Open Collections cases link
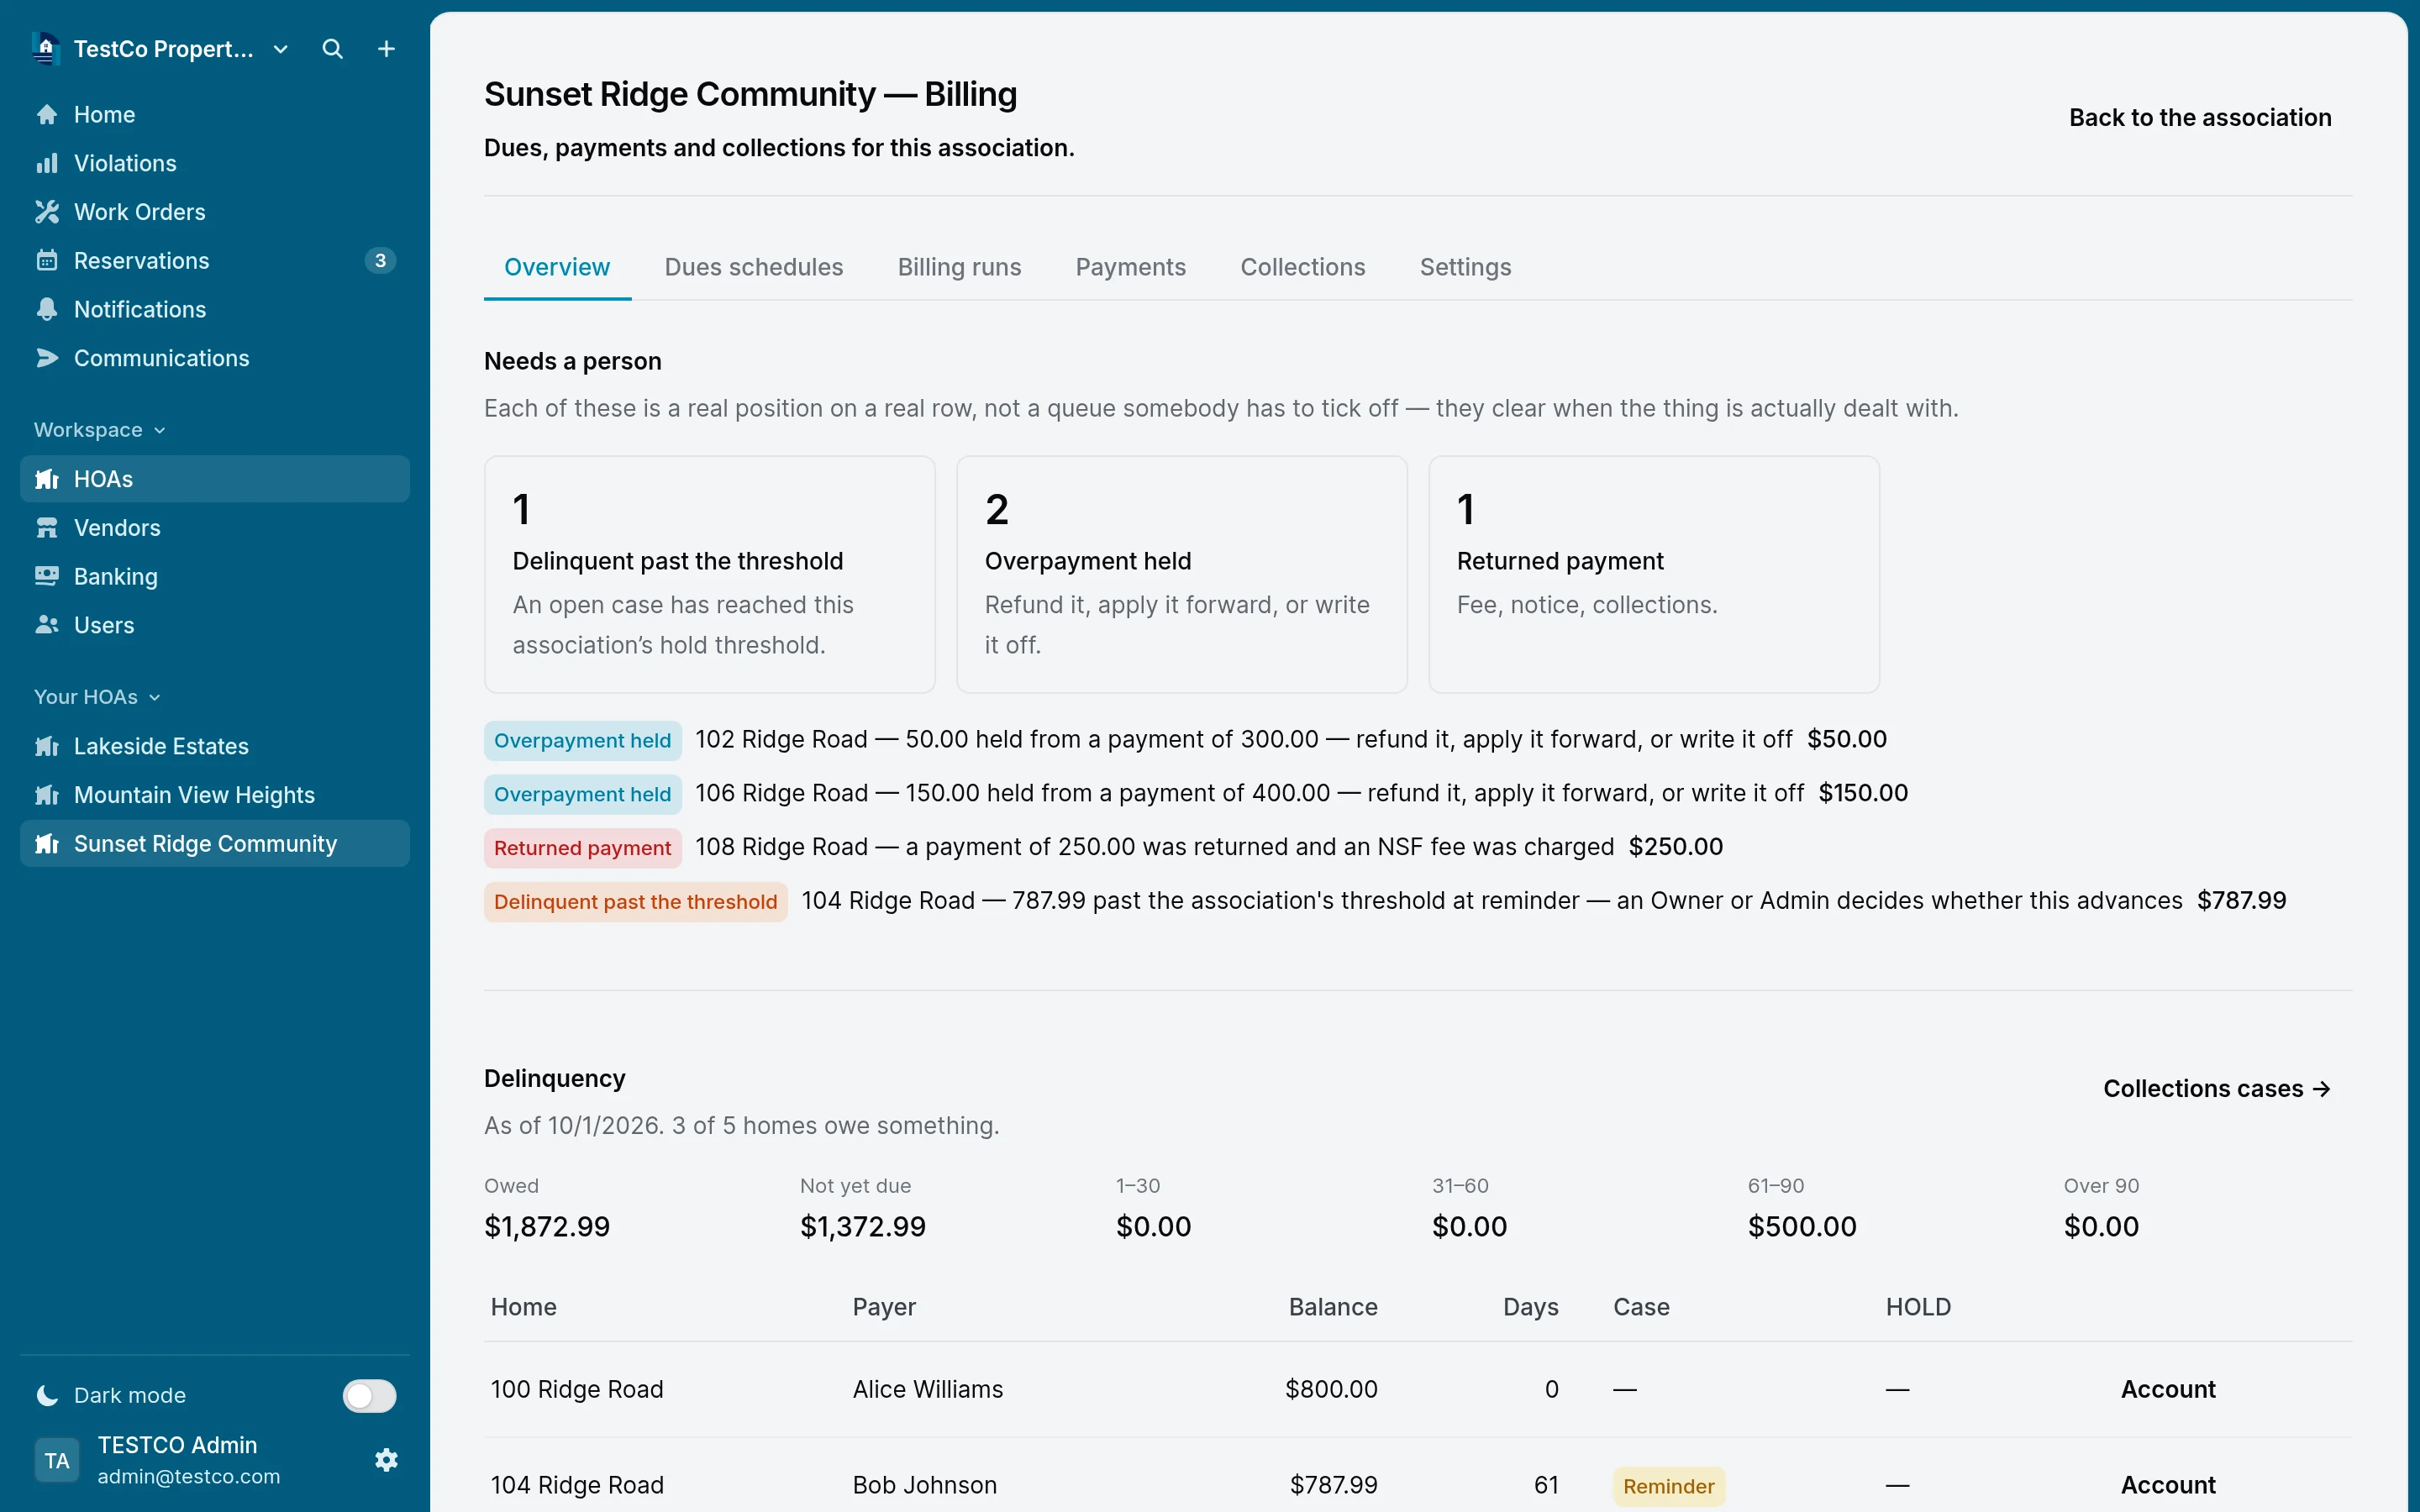Screen dimensions: 2420x1512 (x=2217, y=1089)
